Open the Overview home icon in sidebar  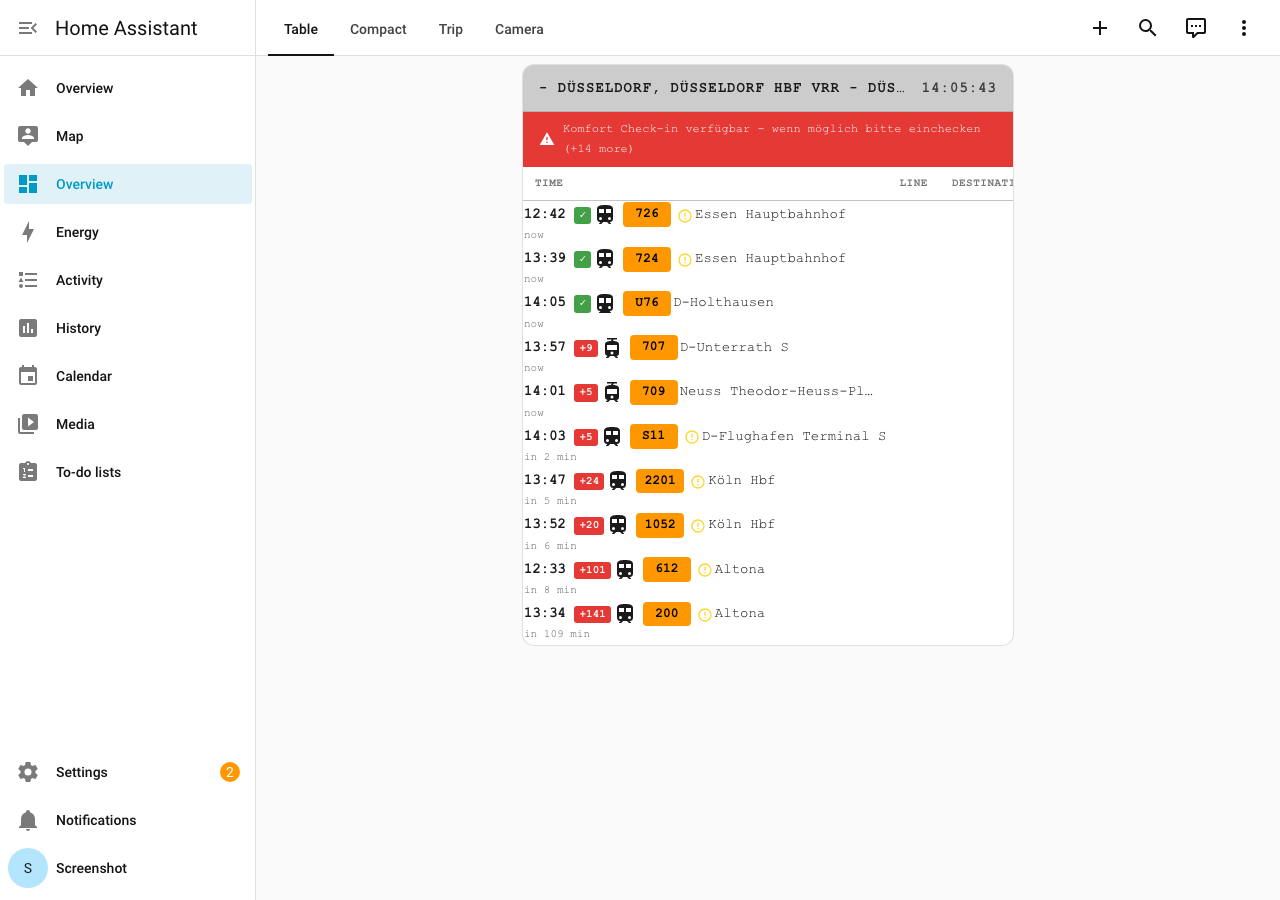coord(28,88)
